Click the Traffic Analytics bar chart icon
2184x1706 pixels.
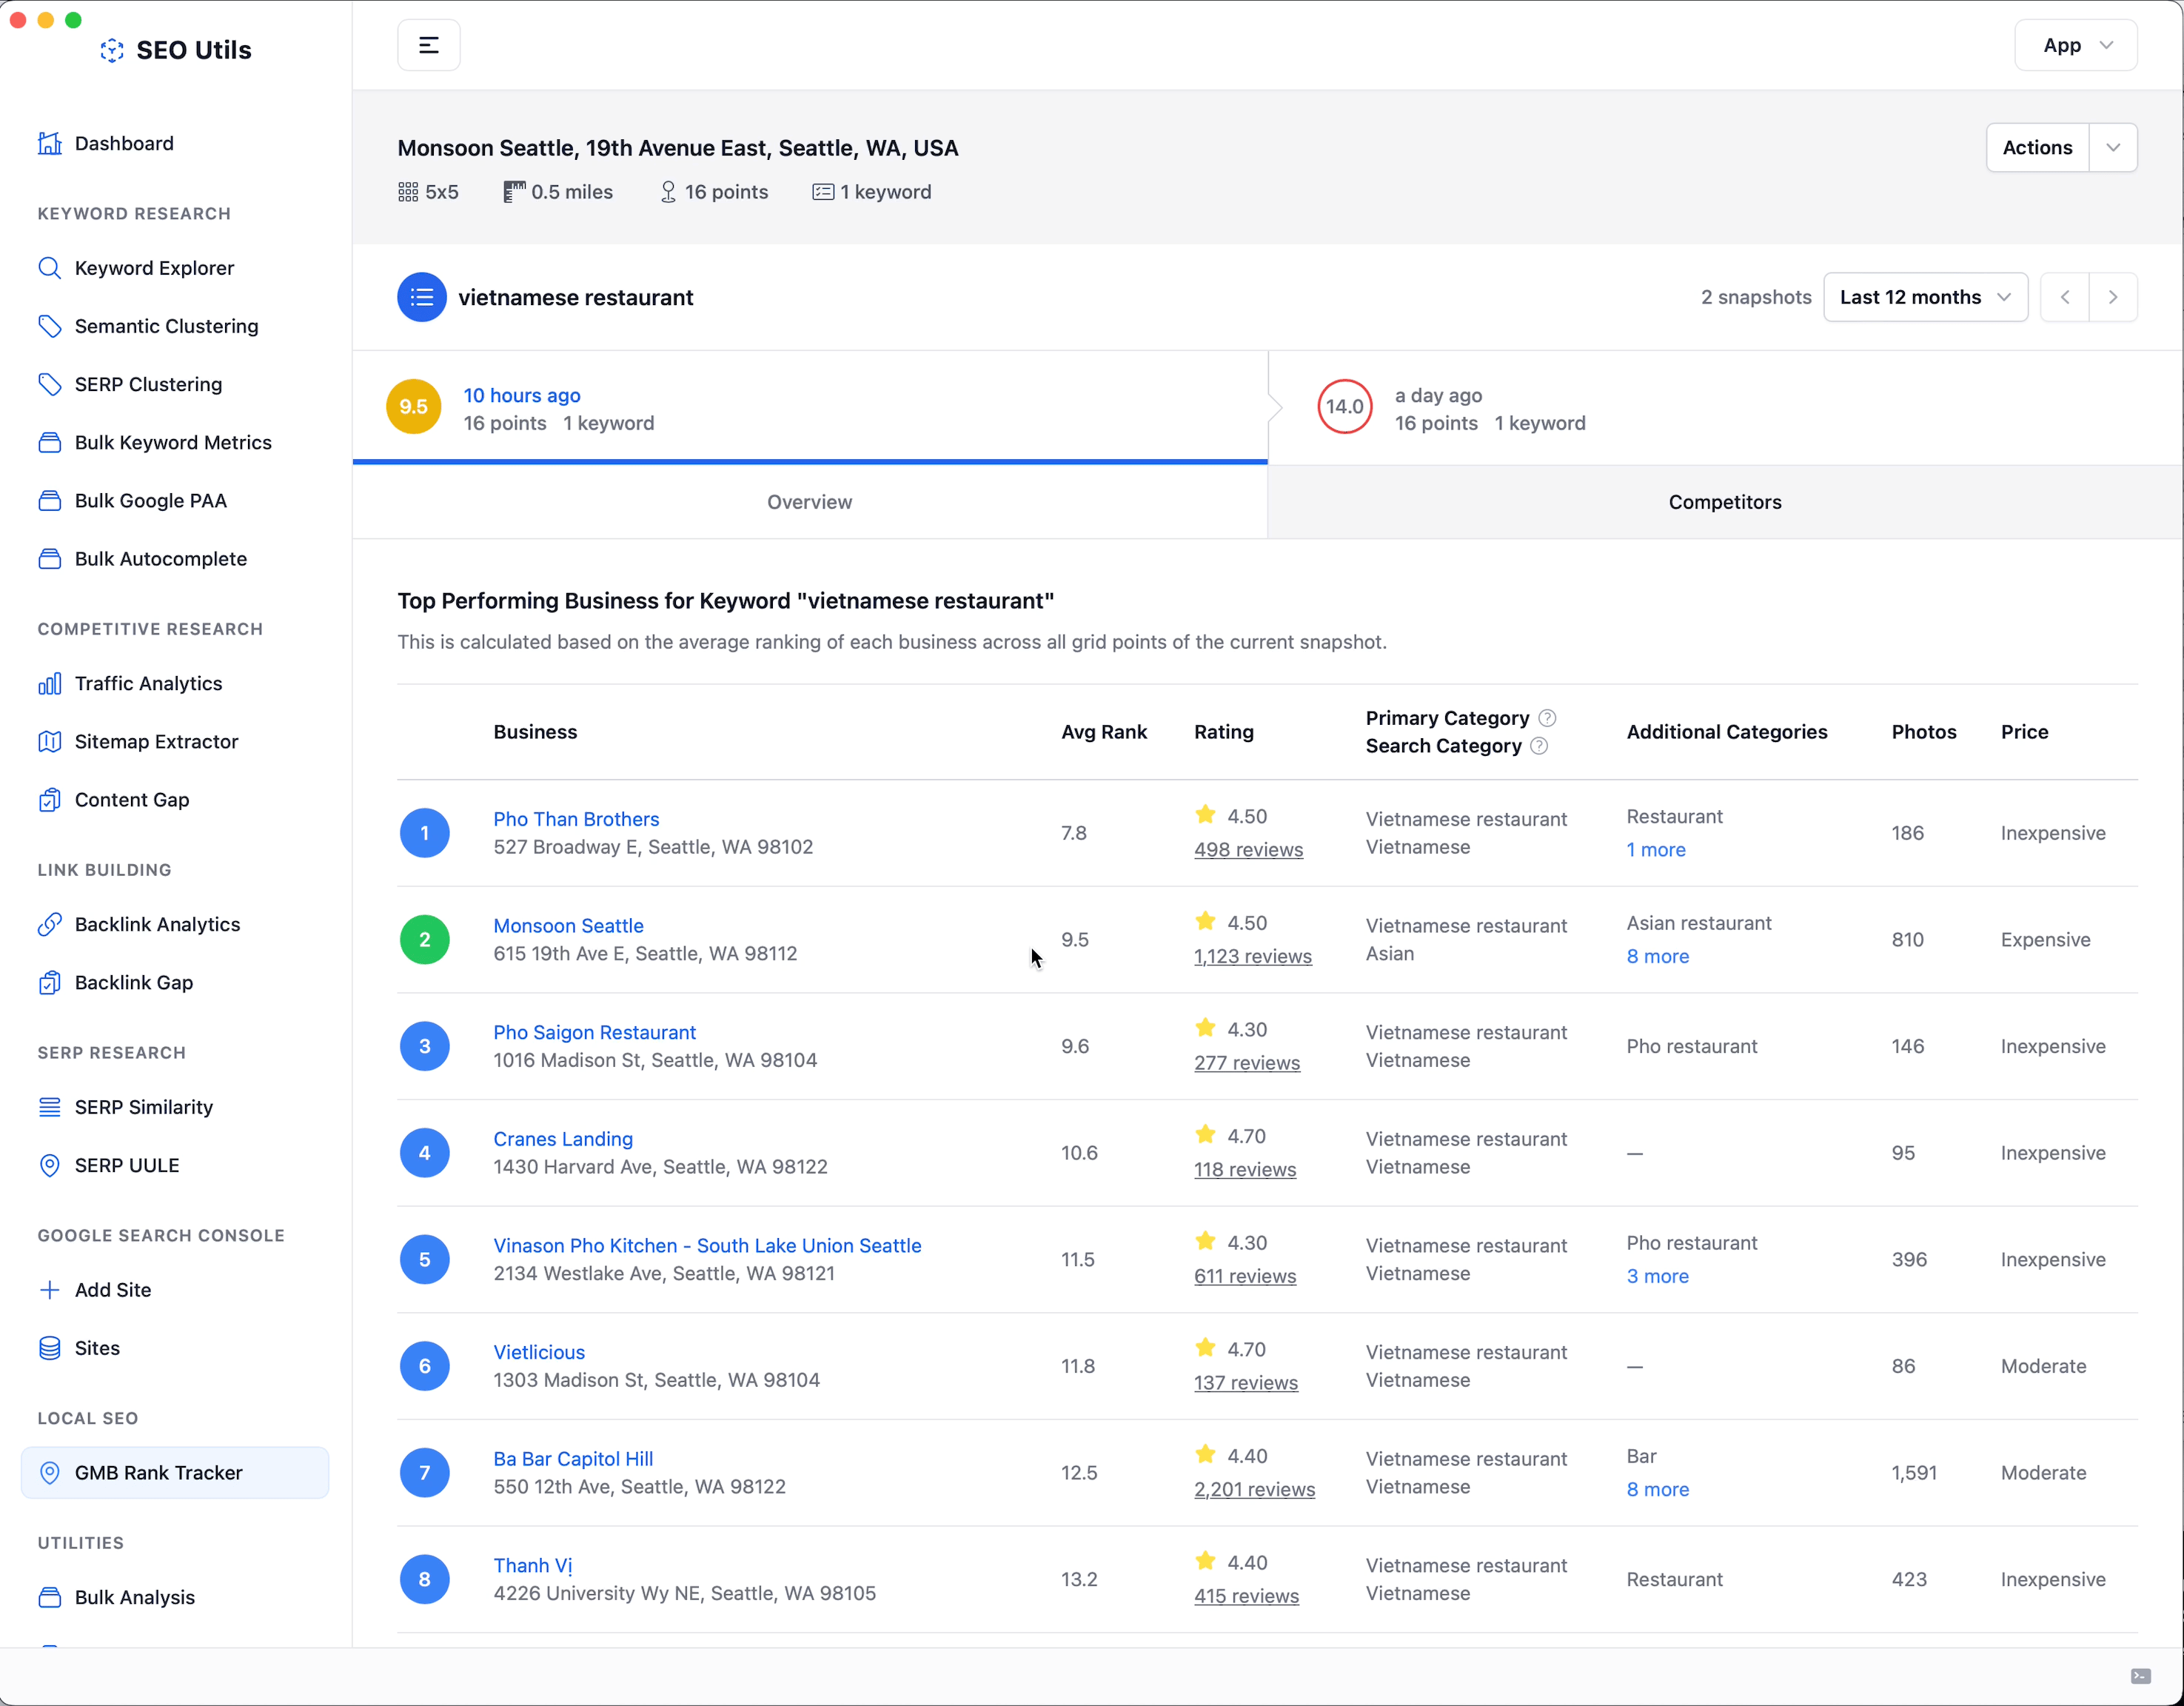click(49, 683)
